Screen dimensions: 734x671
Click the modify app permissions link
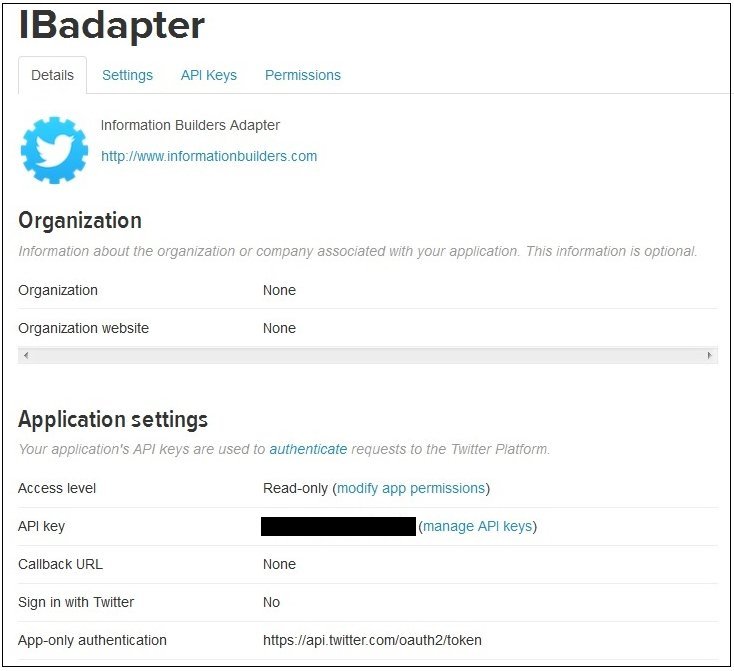(x=411, y=488)
